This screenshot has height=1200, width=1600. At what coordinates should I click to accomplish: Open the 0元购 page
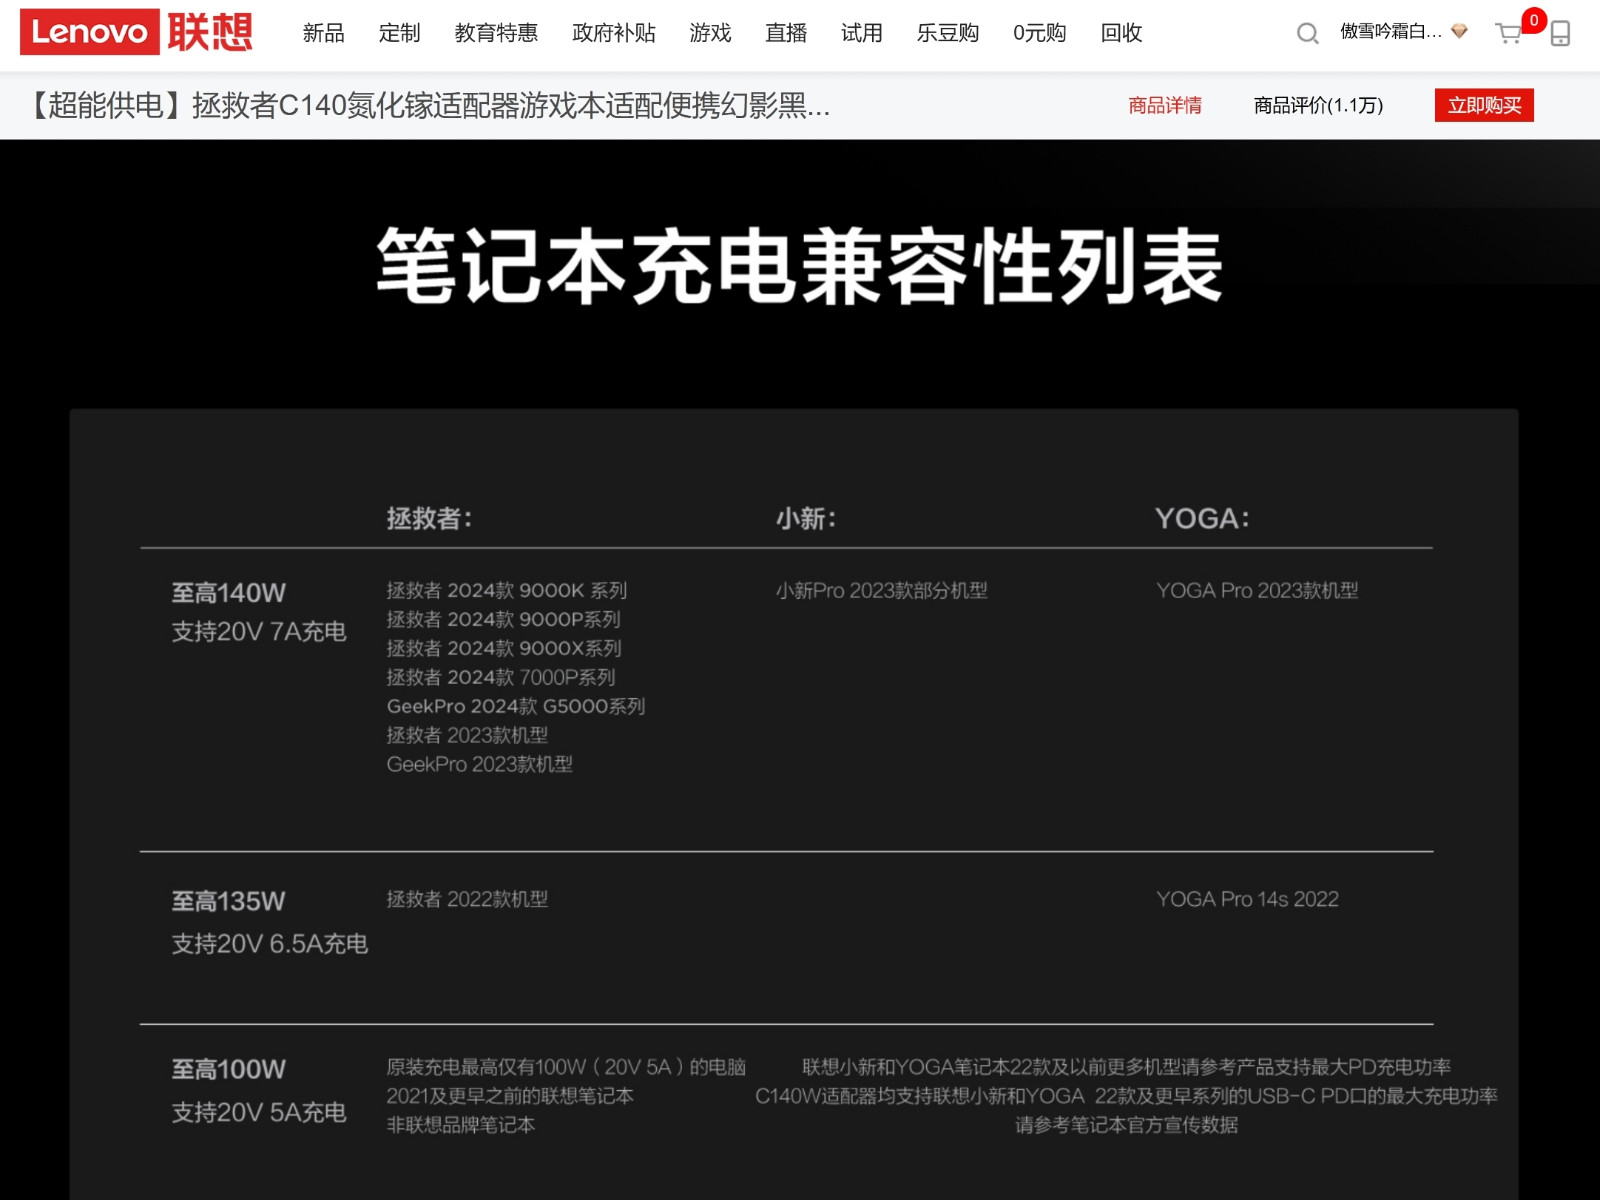[x=1040, y=33]
